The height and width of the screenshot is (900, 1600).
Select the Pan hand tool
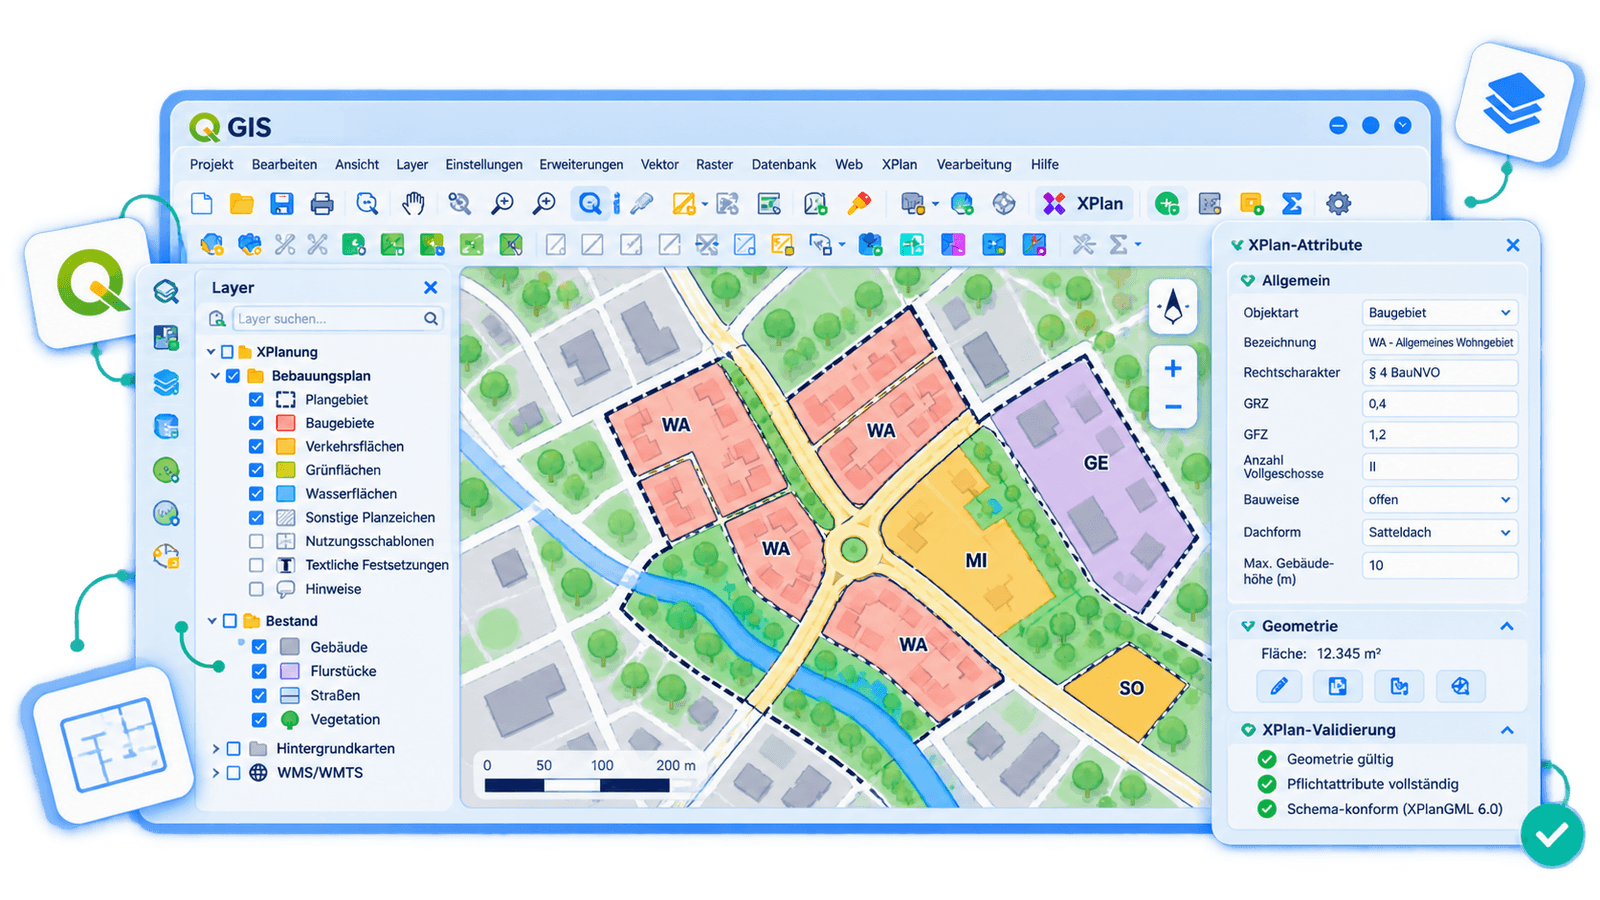[x=413, y=204]
